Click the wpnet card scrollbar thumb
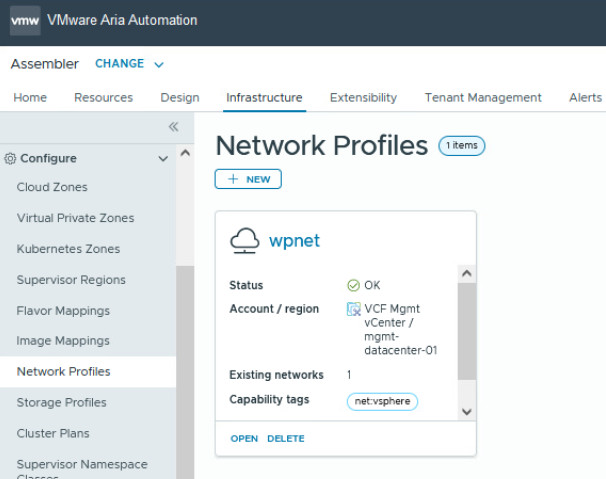This screenshot has width=606, height=479. pyautogui.click(x=466, y=331)
